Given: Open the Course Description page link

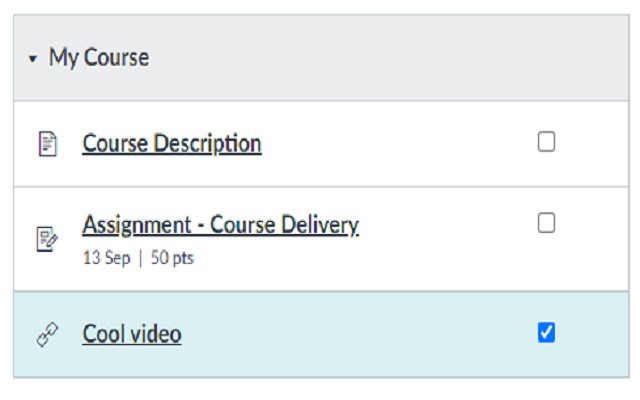Looking at the screenshot, I should 171,143.
